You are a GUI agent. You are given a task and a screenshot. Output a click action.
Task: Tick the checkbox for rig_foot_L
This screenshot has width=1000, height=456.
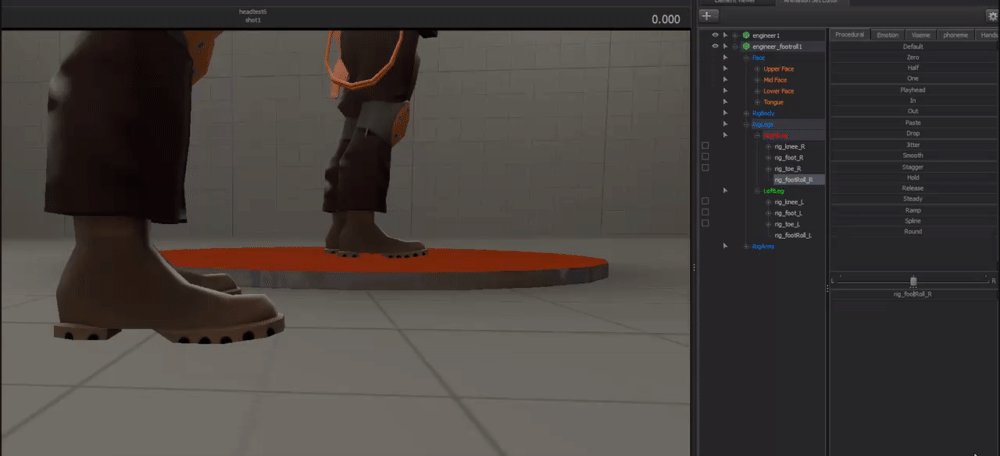click(705, 212)
